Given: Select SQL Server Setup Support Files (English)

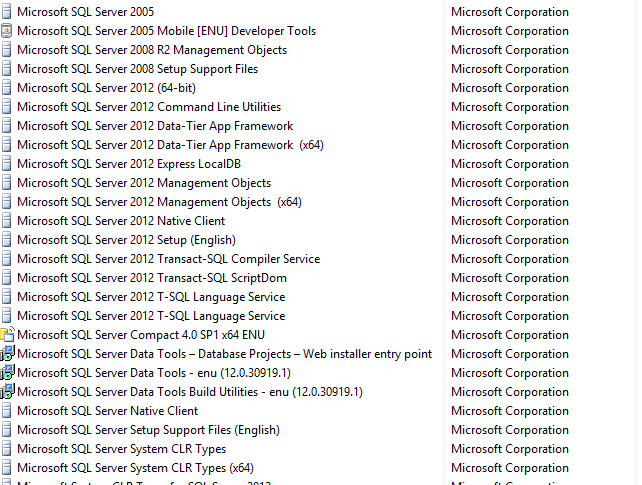Looking at the screenshot, I should (148, 430).
